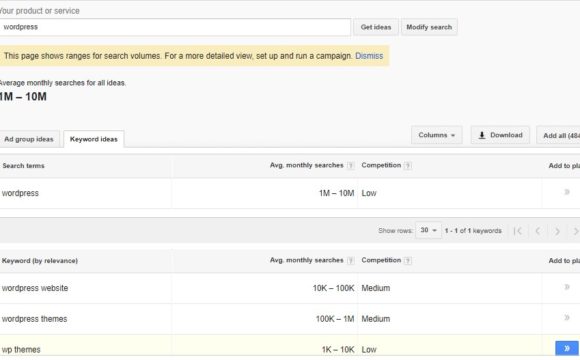This screenshot has width=580, height=360.
Task: Select the Keyword ideas tab
Action: 94,139
